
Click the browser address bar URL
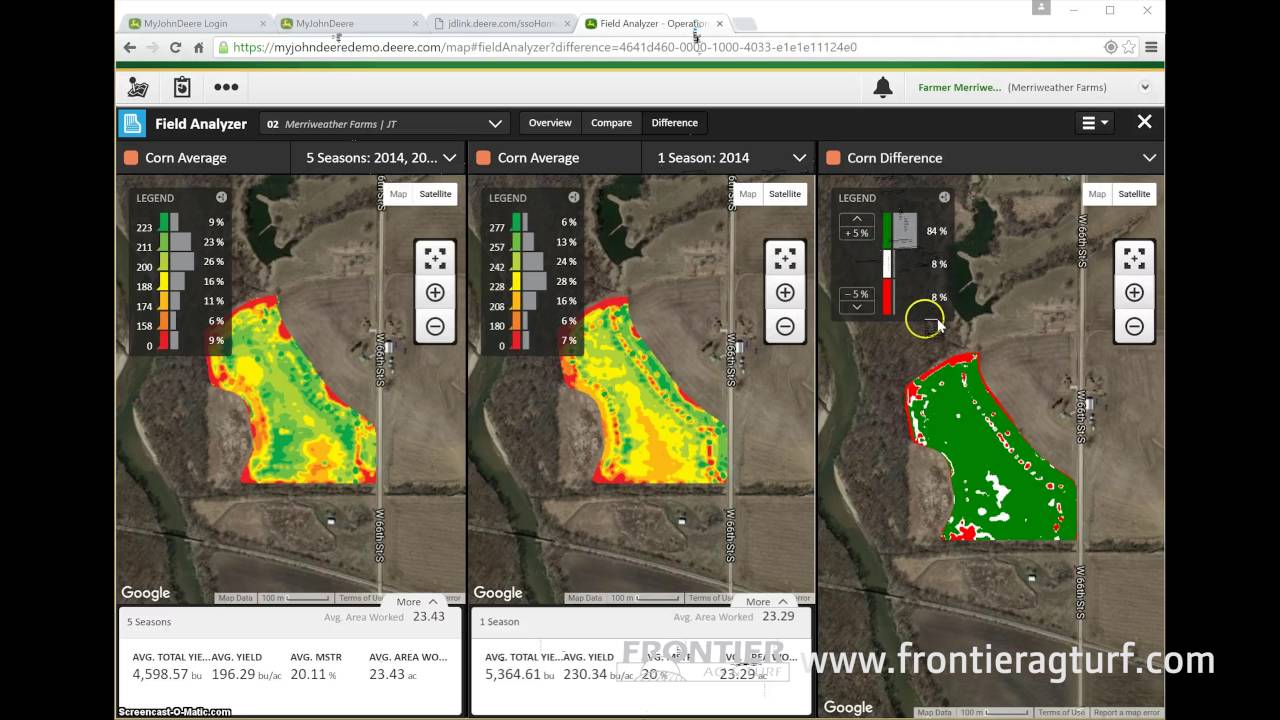point(545,47)
